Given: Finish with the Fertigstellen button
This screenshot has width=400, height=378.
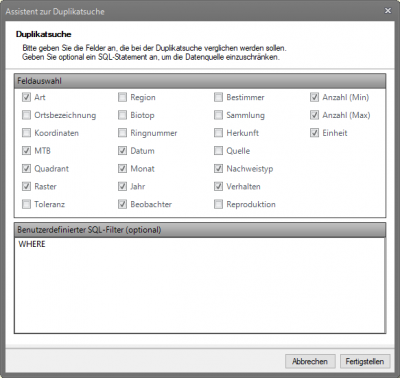Looking at the screenshot, I should pos(365,361).
